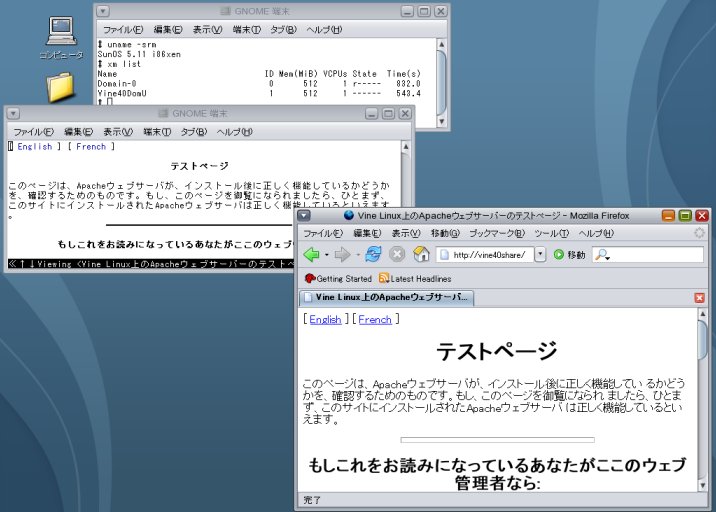Click the search engine magnifier icon

(602, 254)
